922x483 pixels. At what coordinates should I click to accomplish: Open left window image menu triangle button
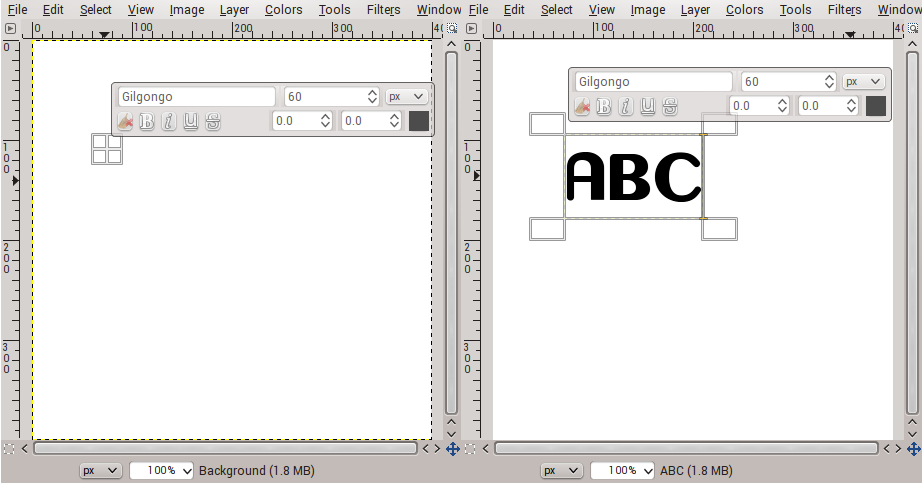click(x=10, y=28)
